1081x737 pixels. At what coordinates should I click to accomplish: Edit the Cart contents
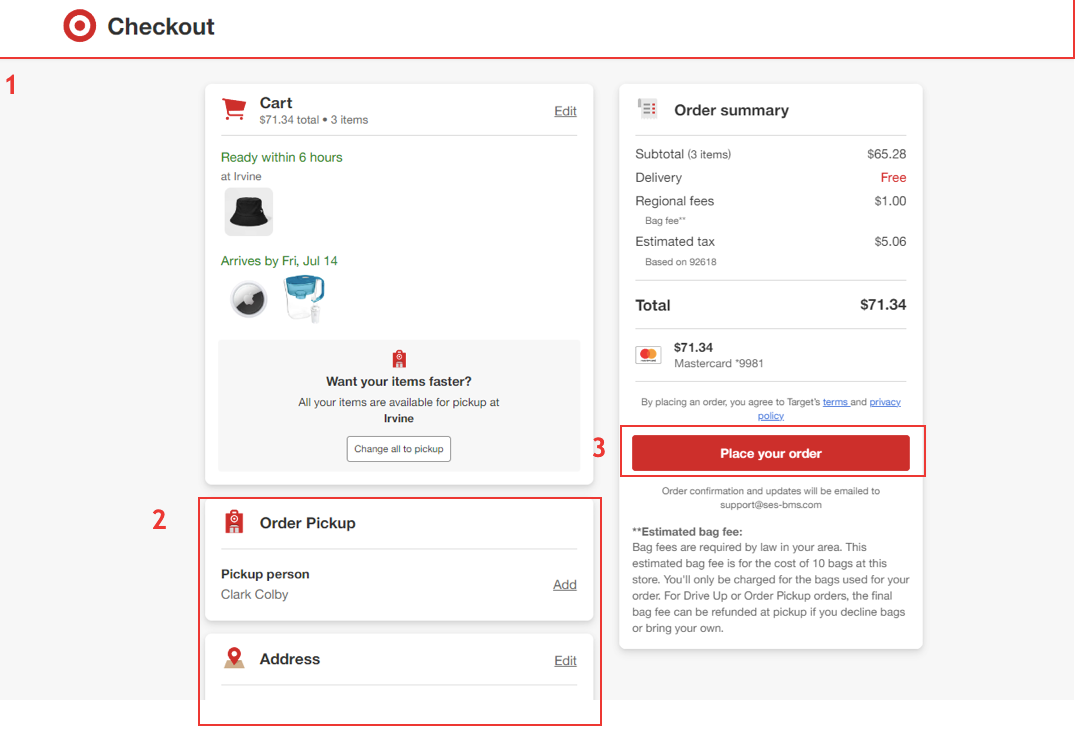565,111
